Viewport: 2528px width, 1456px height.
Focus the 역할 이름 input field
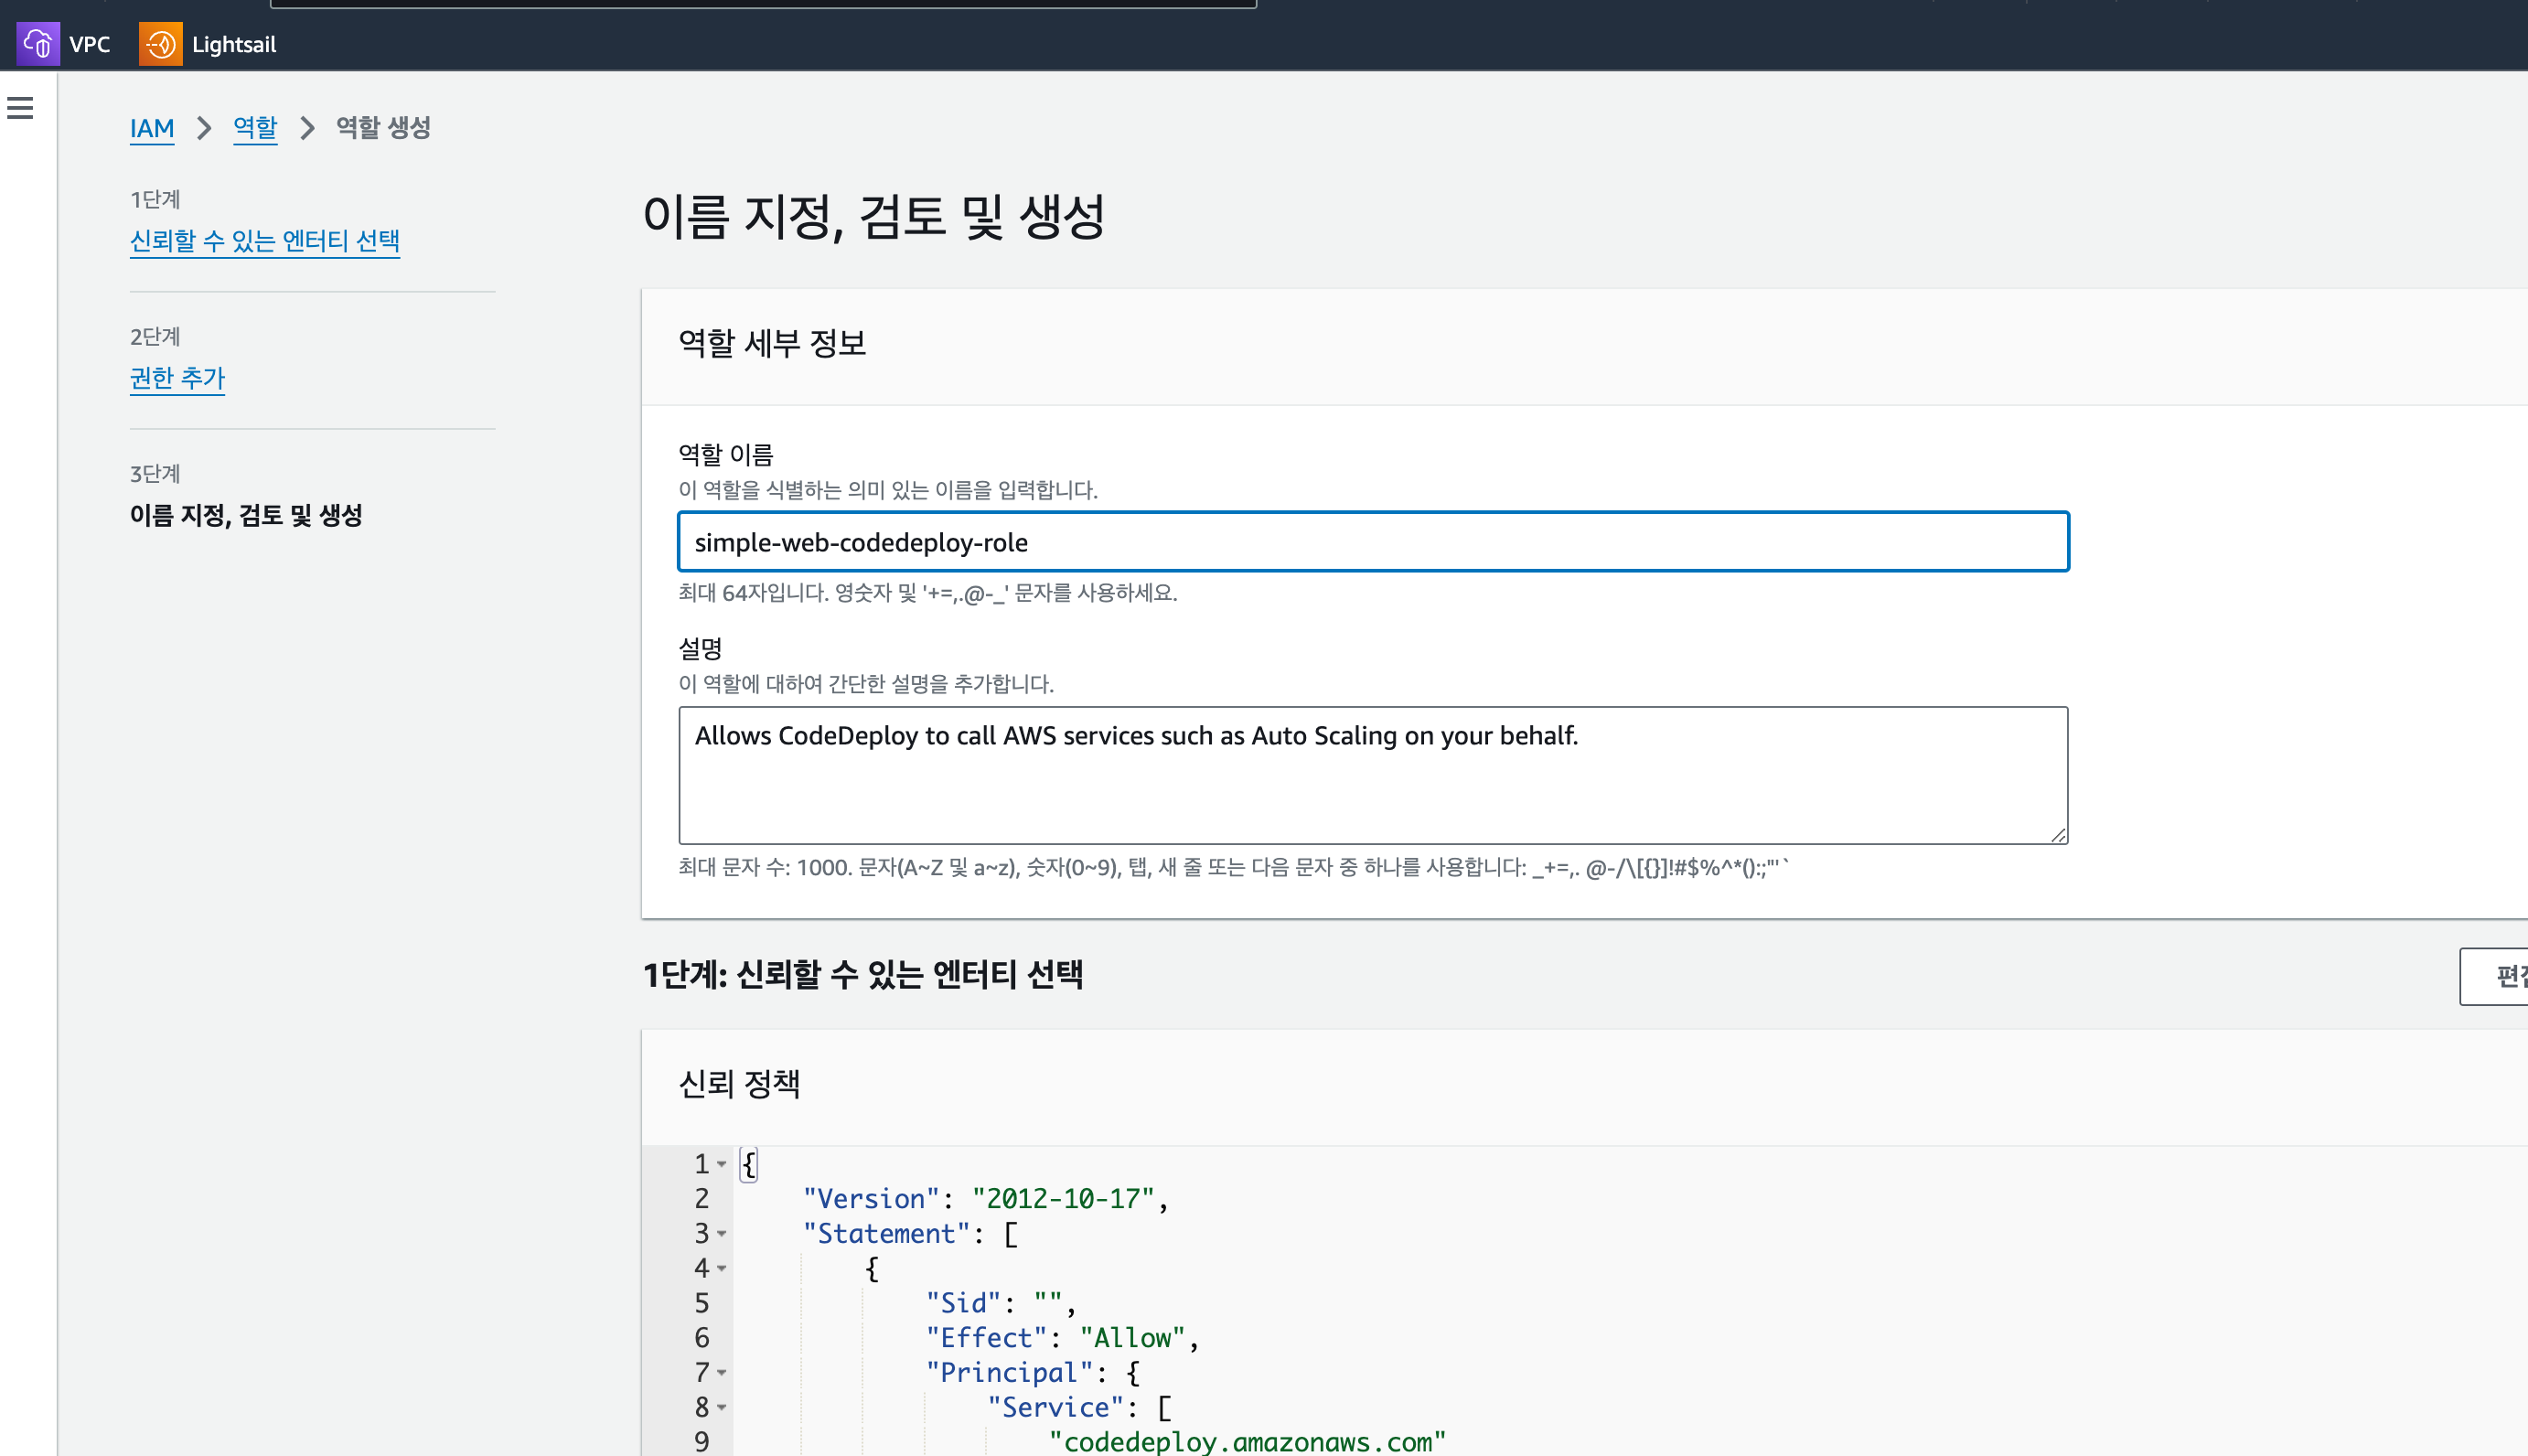coord(1372,542)
